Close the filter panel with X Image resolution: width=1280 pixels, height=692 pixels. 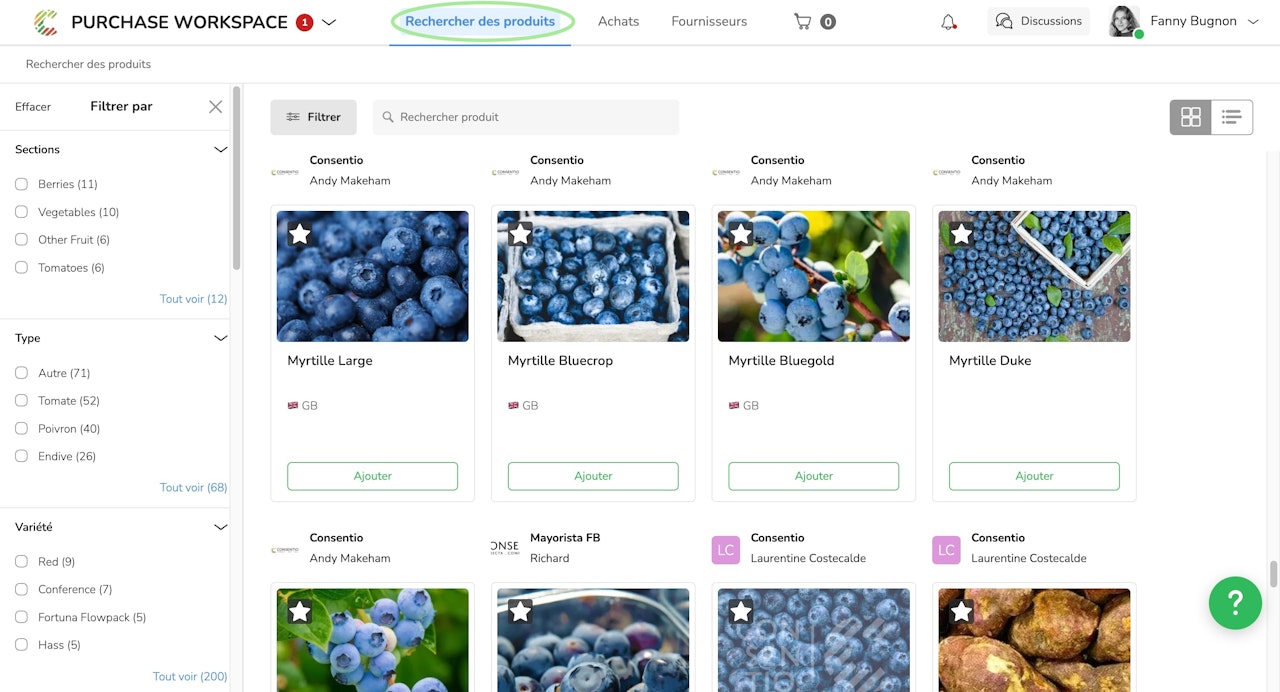(215, 106)
